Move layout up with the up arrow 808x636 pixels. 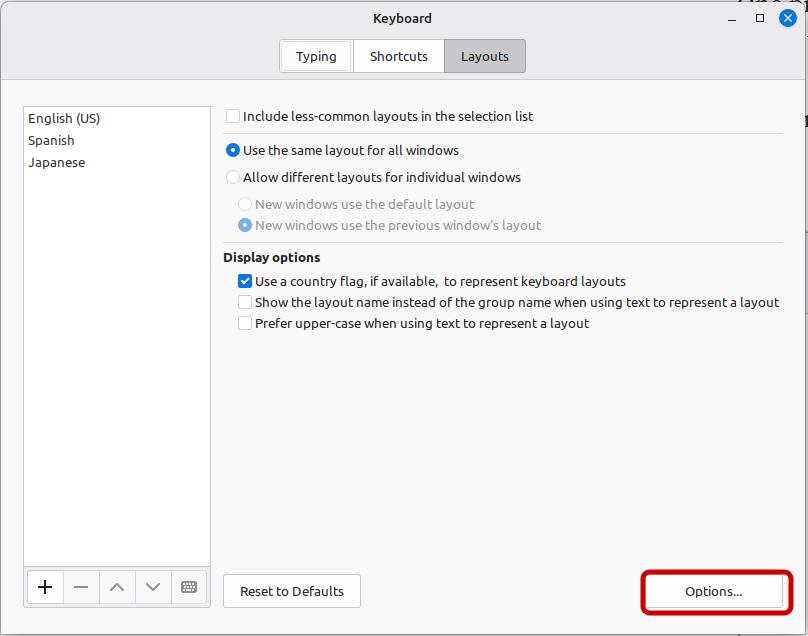(x=117, y=587)
